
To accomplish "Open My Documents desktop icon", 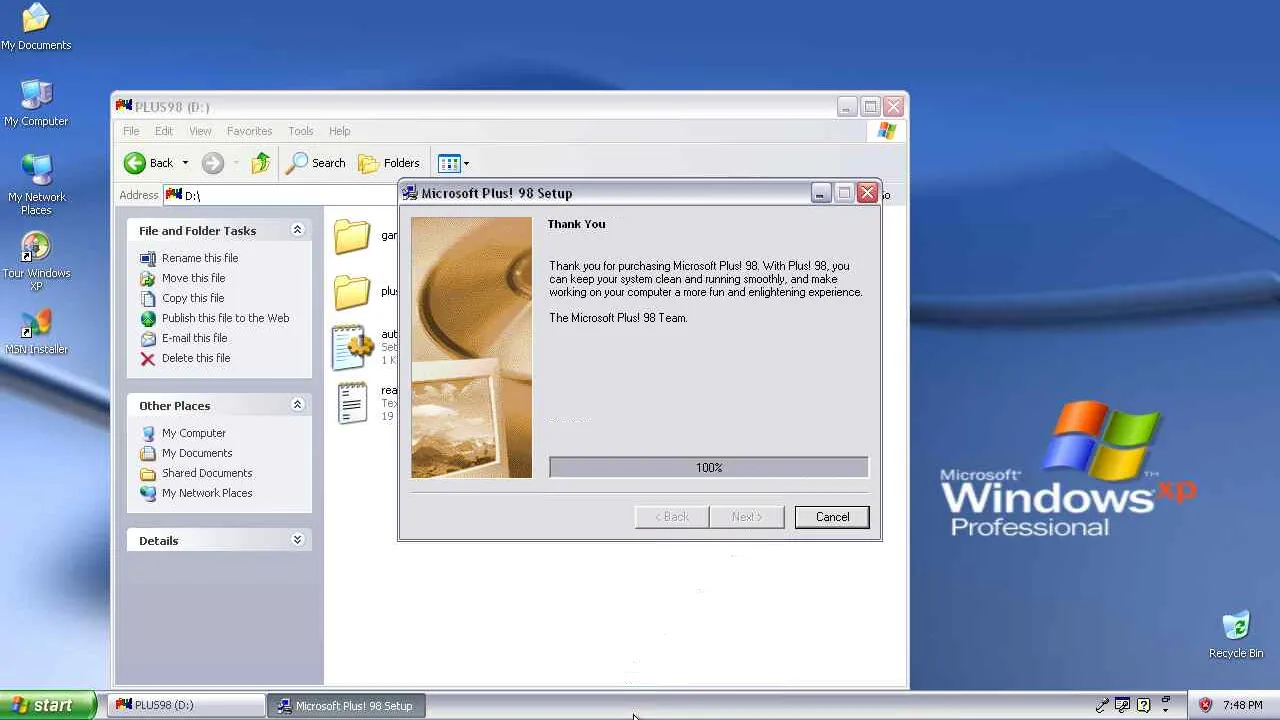I will (36, 28).
